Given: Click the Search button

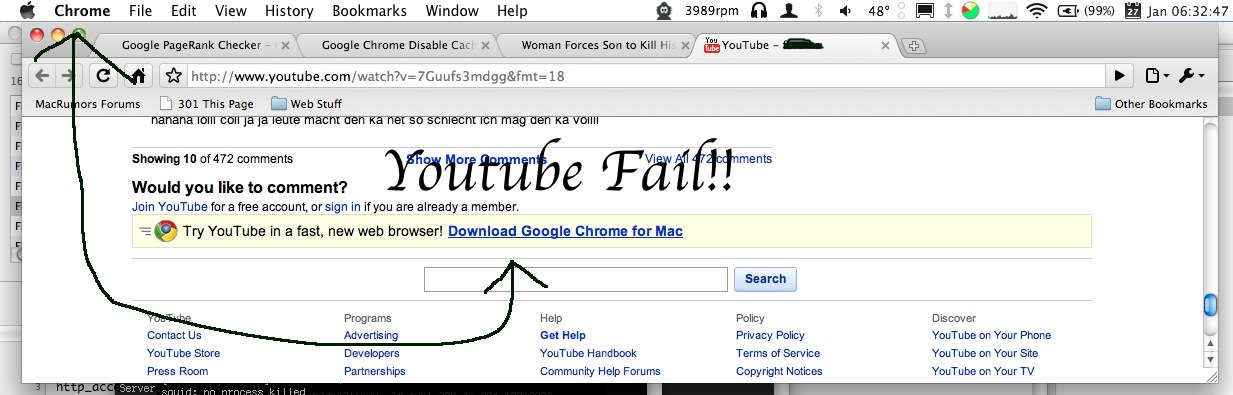Looking at the screenshot, I should click(765, 279).
